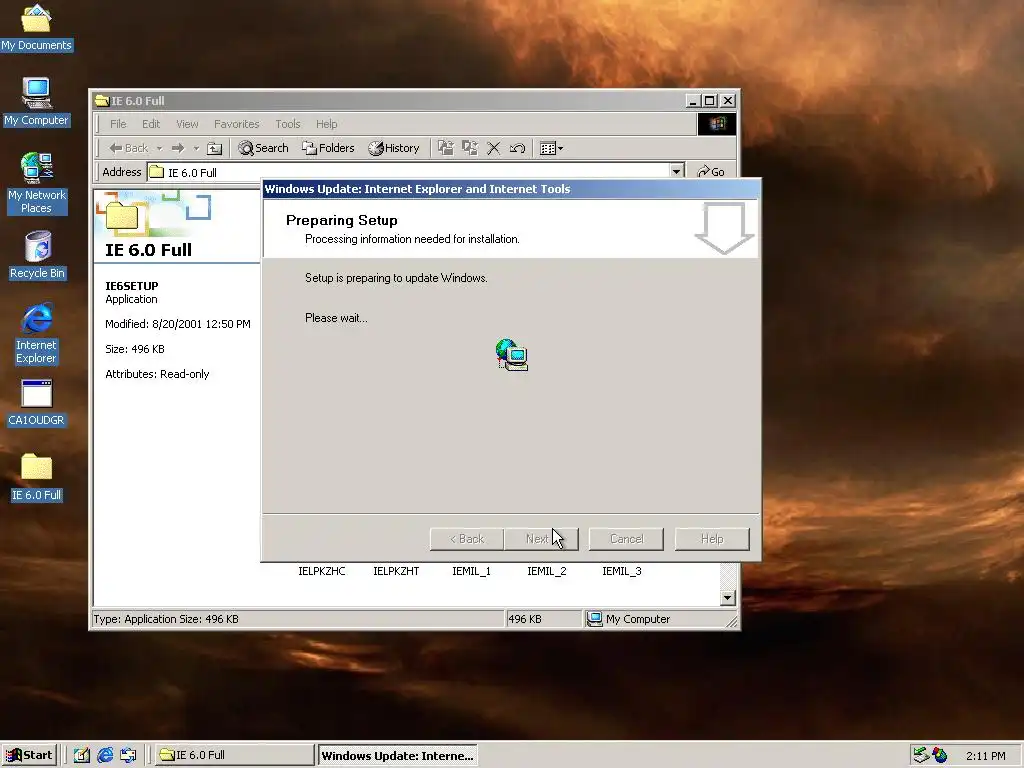The width and height of the screenshot is (1024, 768).
Task: Open the Favorites menu
Action: click(x=236, y=124)
